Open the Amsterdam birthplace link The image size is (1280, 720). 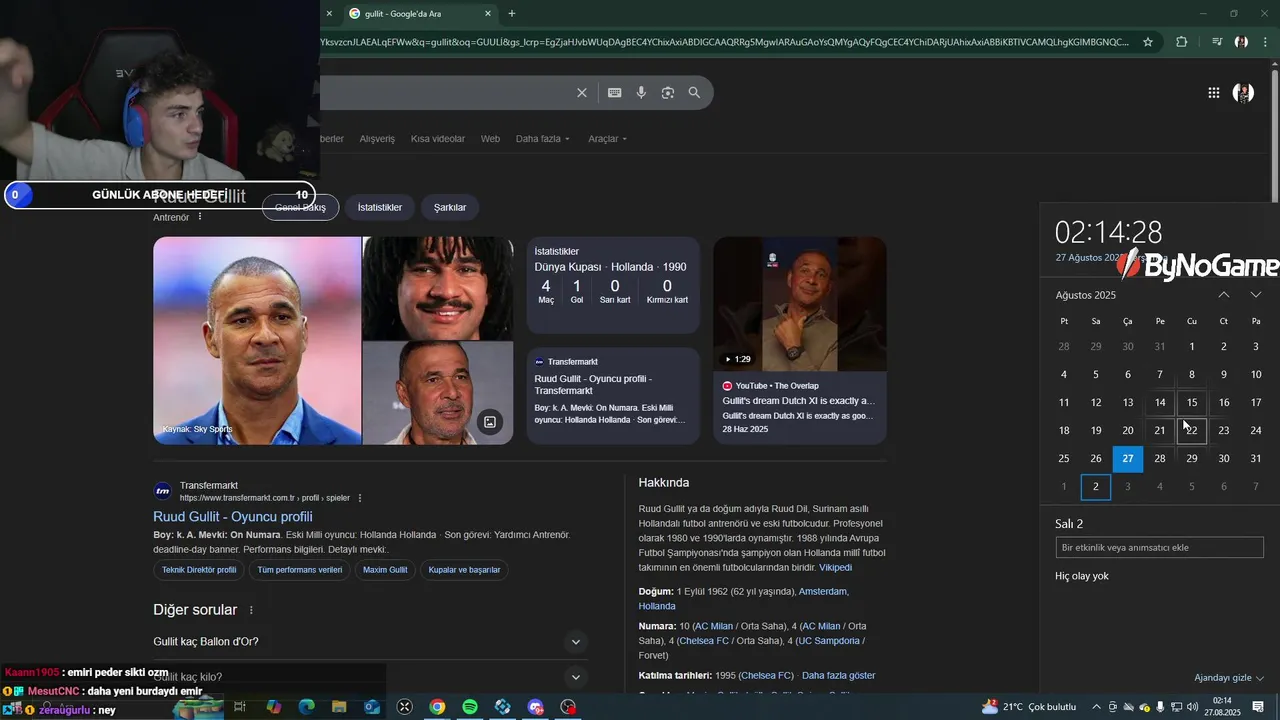[x=822, y=592]
